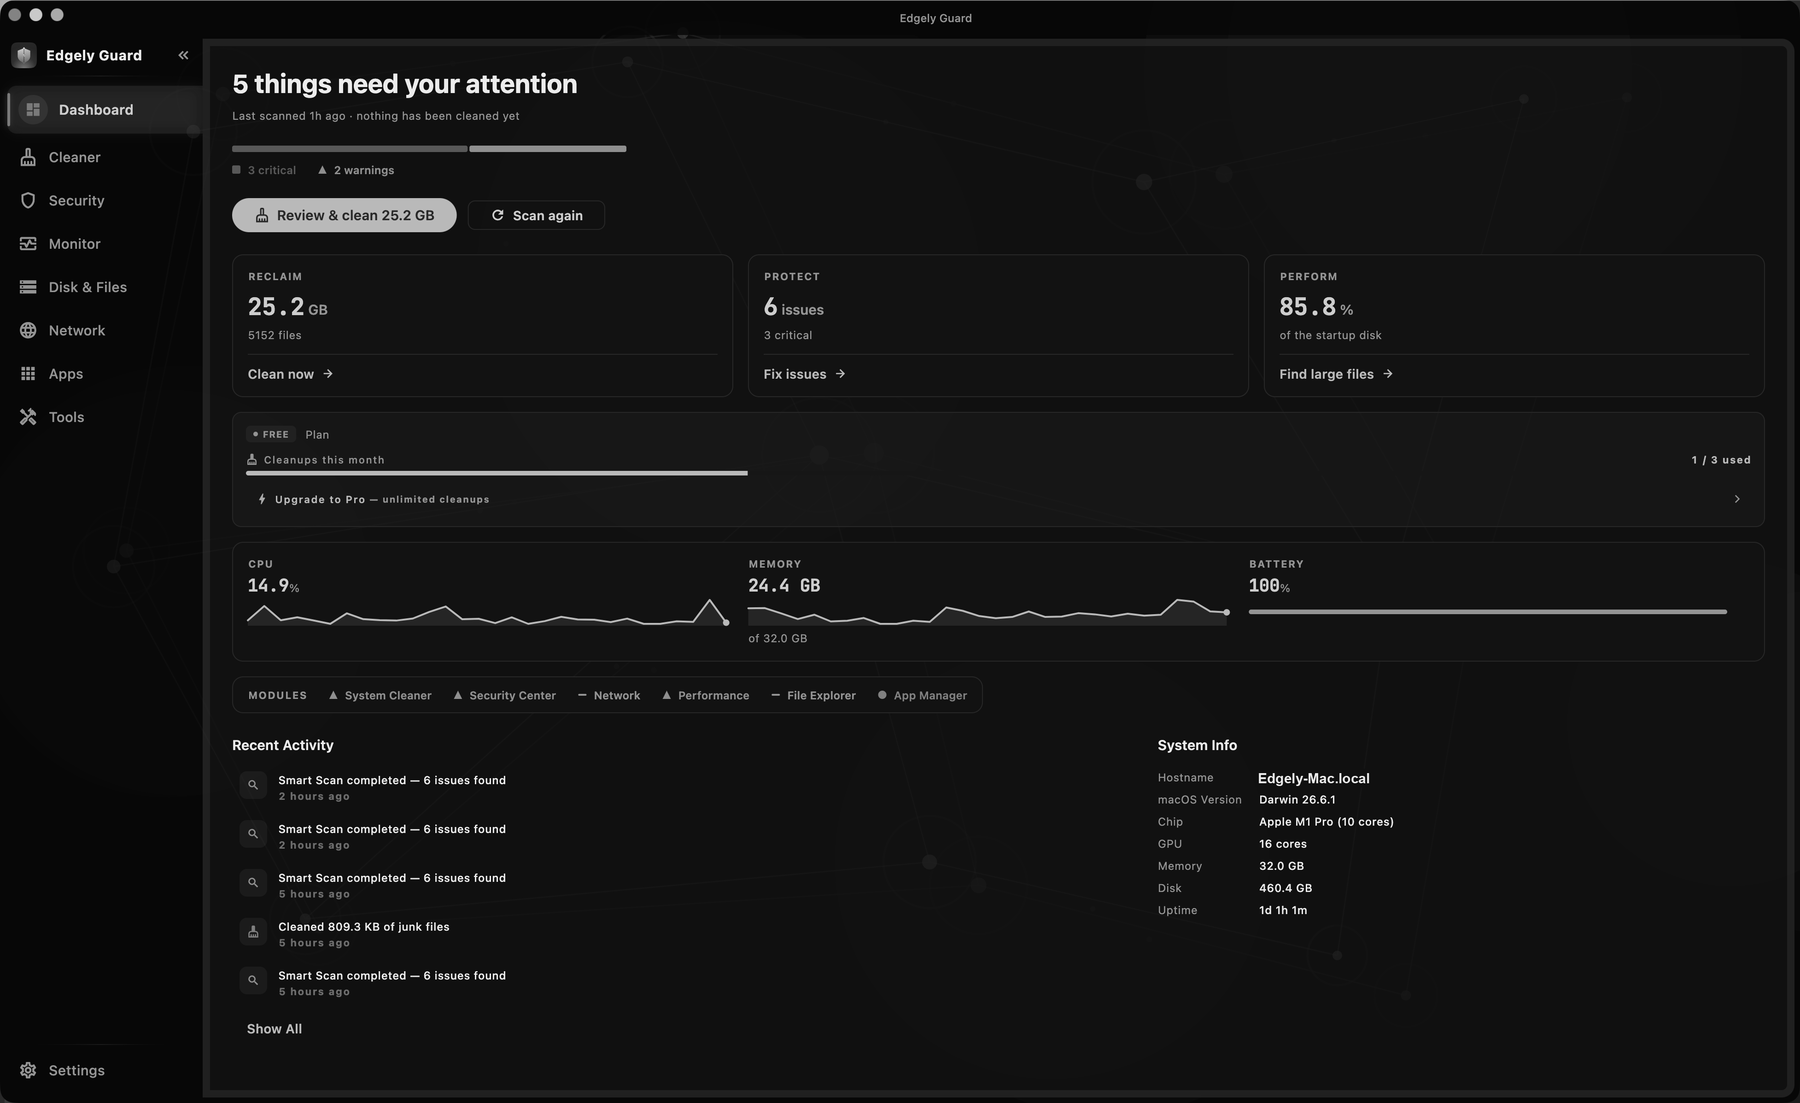
Task: Click the memory usage sparkline graph
Action: point(988,612)
